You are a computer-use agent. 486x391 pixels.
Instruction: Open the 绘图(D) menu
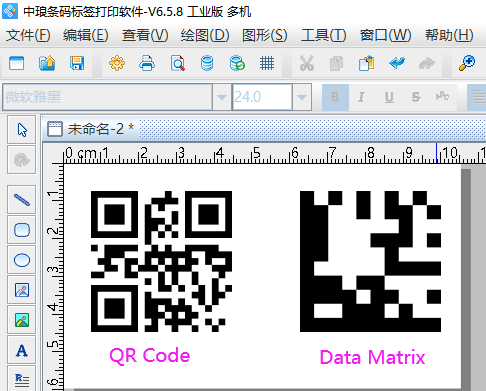point(205,35)
